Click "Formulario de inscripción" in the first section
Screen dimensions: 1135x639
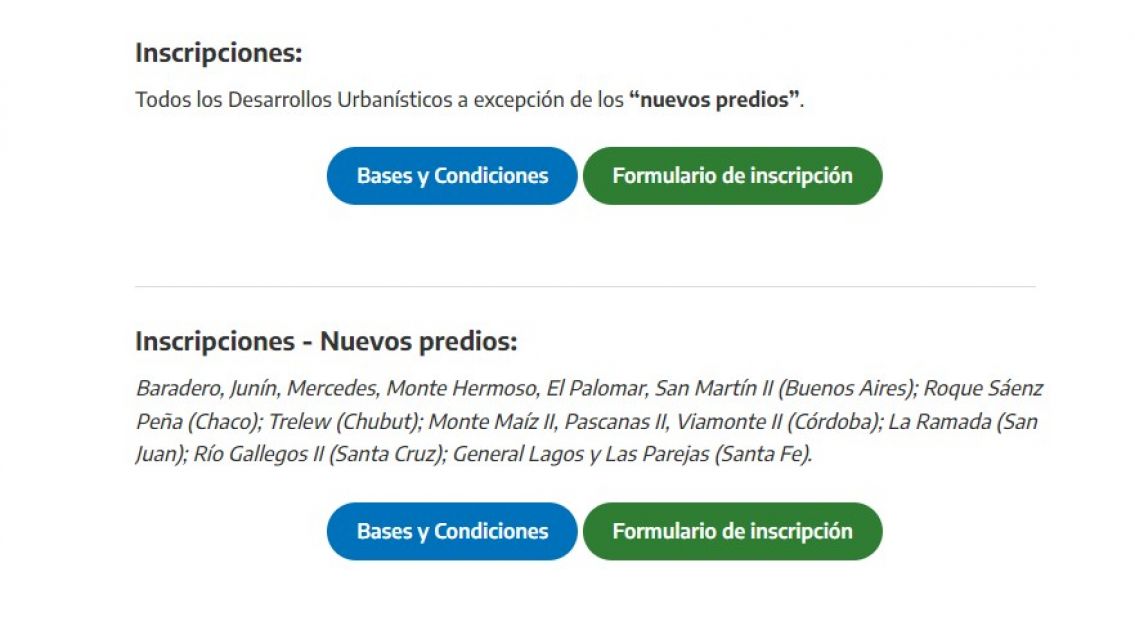pos(733,175)
